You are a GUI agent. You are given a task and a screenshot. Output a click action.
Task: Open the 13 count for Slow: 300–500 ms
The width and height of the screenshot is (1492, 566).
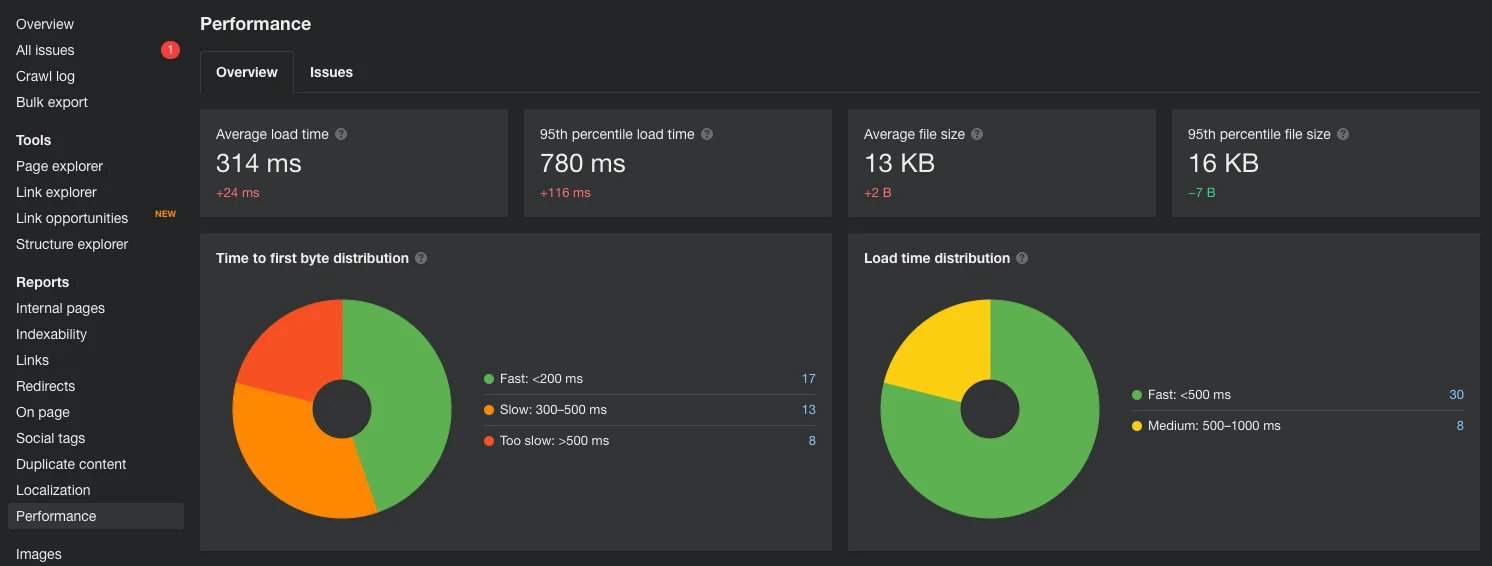point(809,410)
